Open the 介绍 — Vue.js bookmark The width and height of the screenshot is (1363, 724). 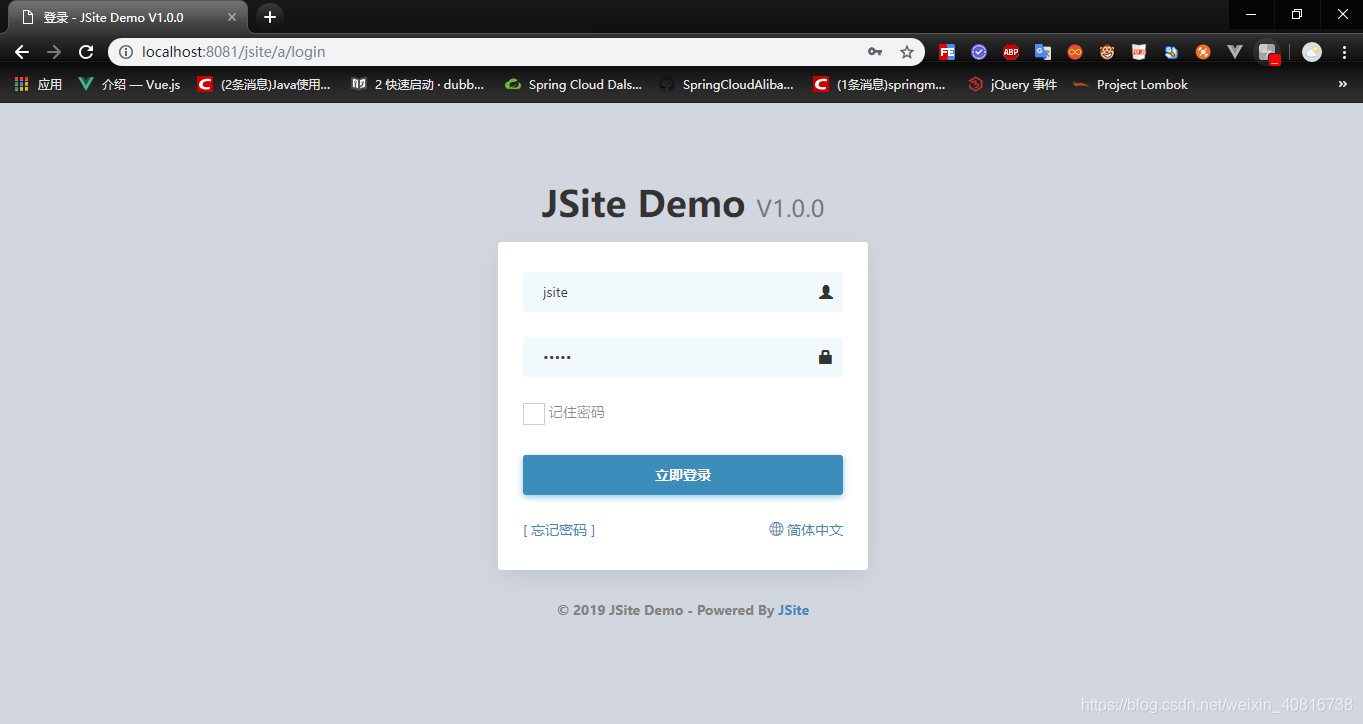click(x=129, y=85)
